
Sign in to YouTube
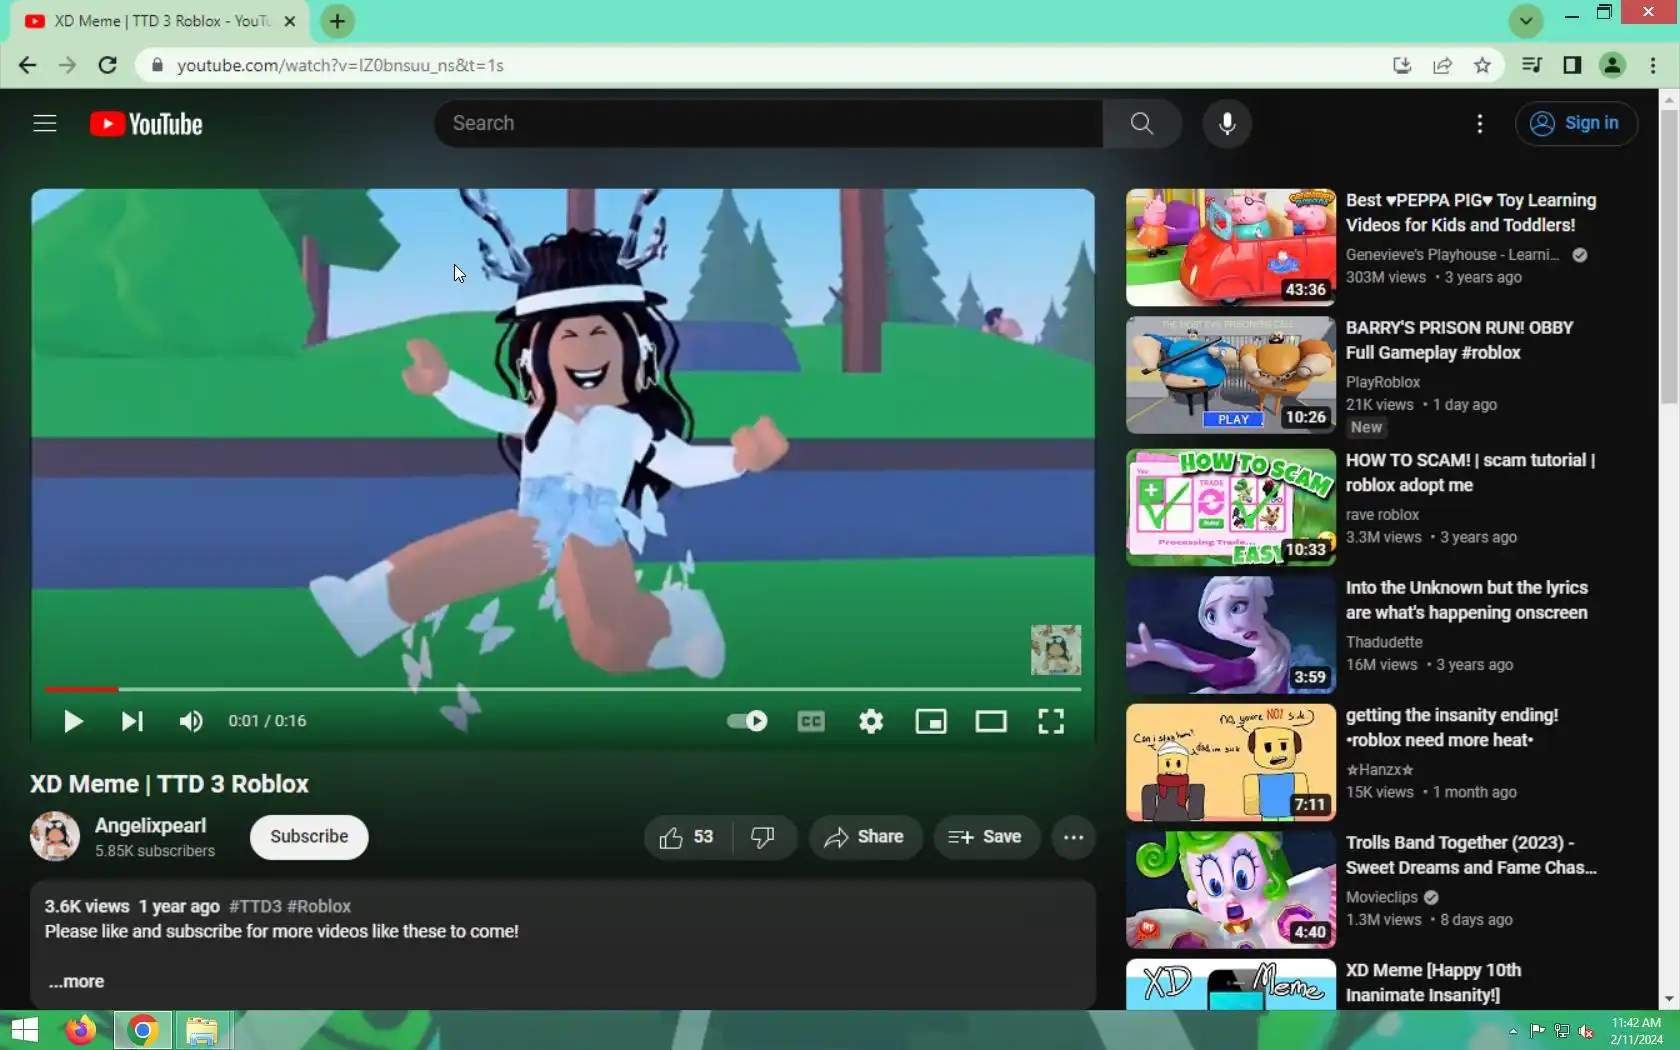click(x=1576, y=123)
